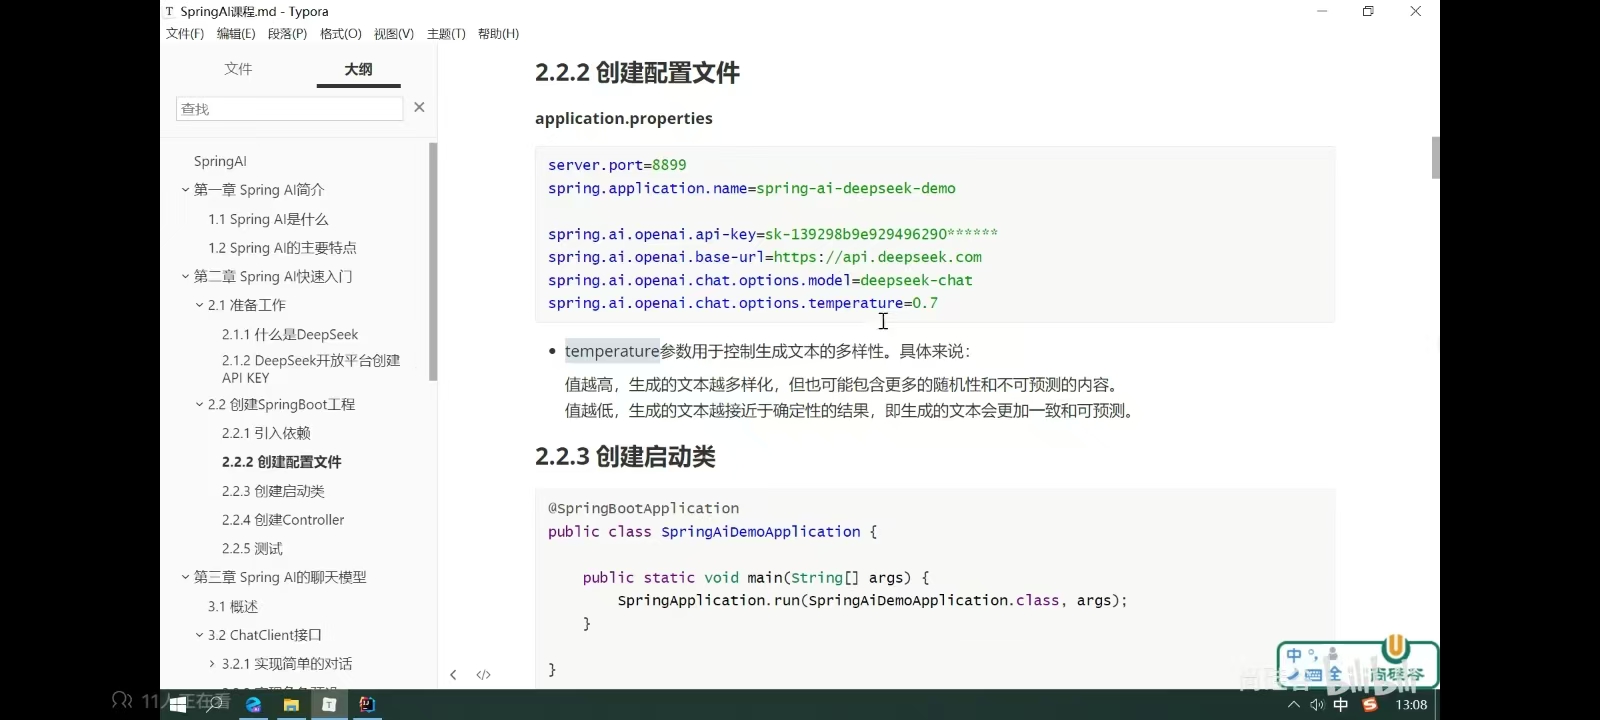Click the base-url https://api.deepseek.com line

765,257
